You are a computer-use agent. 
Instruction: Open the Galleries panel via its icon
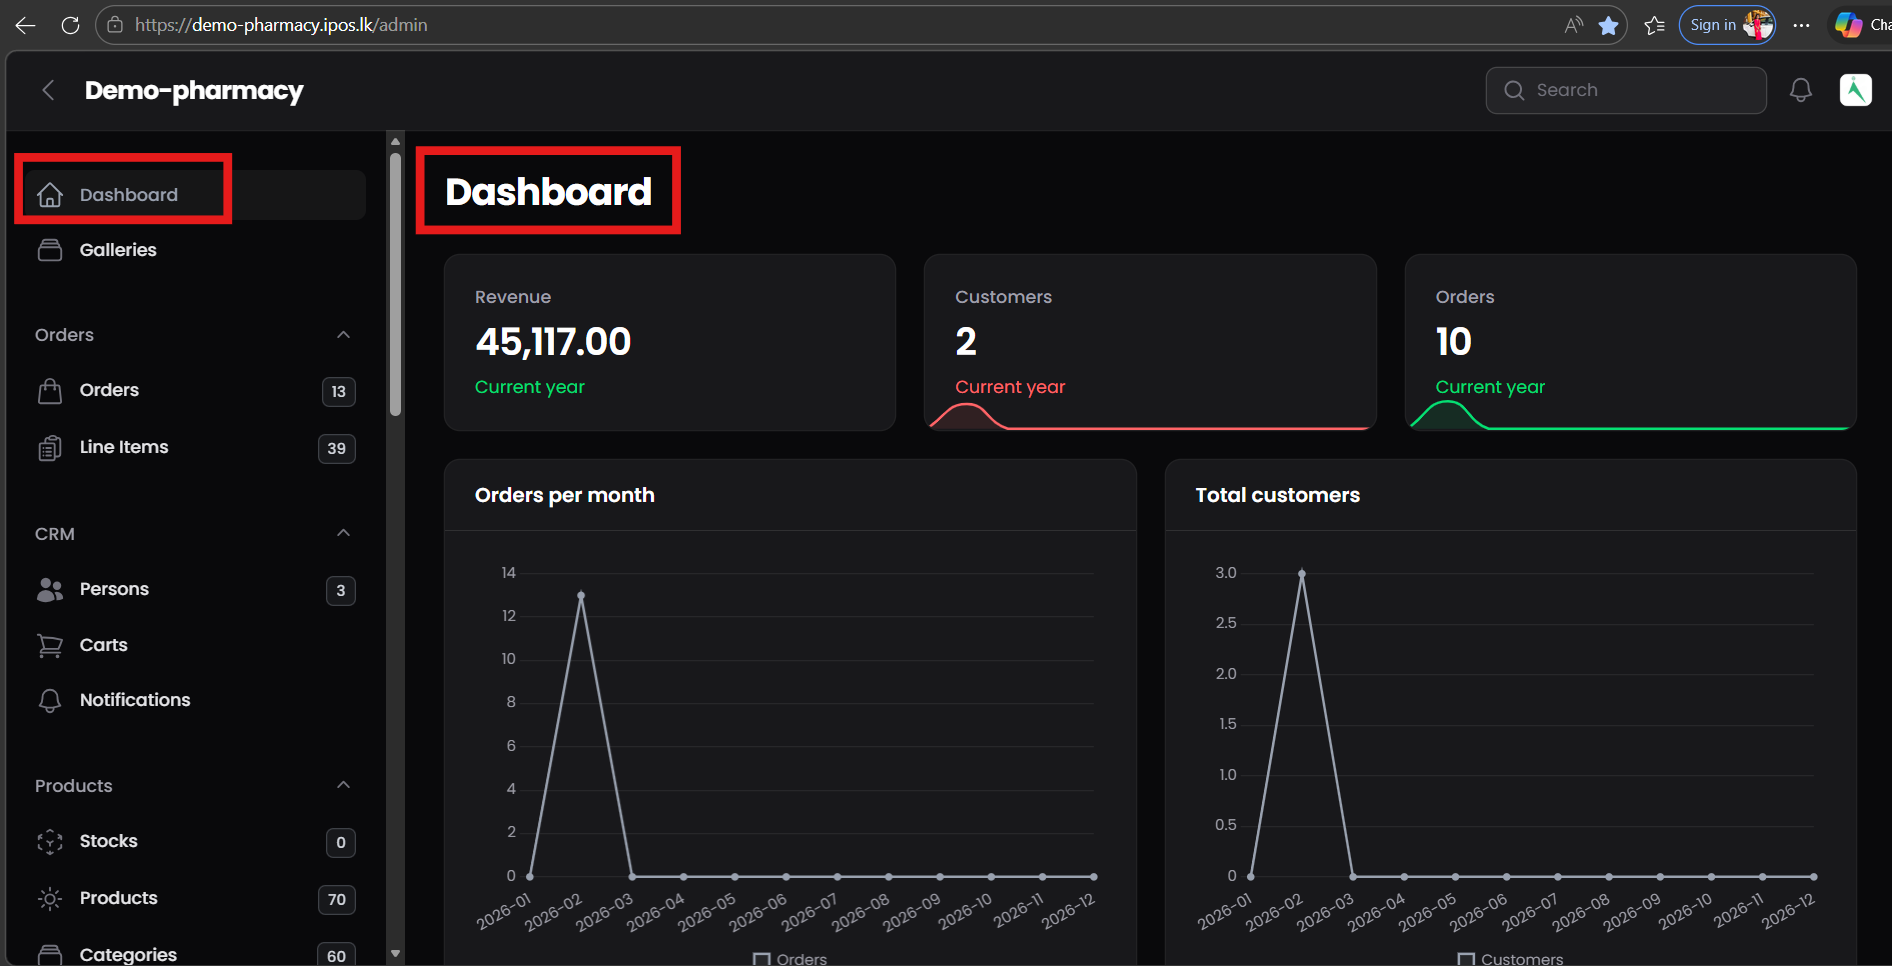49,250
